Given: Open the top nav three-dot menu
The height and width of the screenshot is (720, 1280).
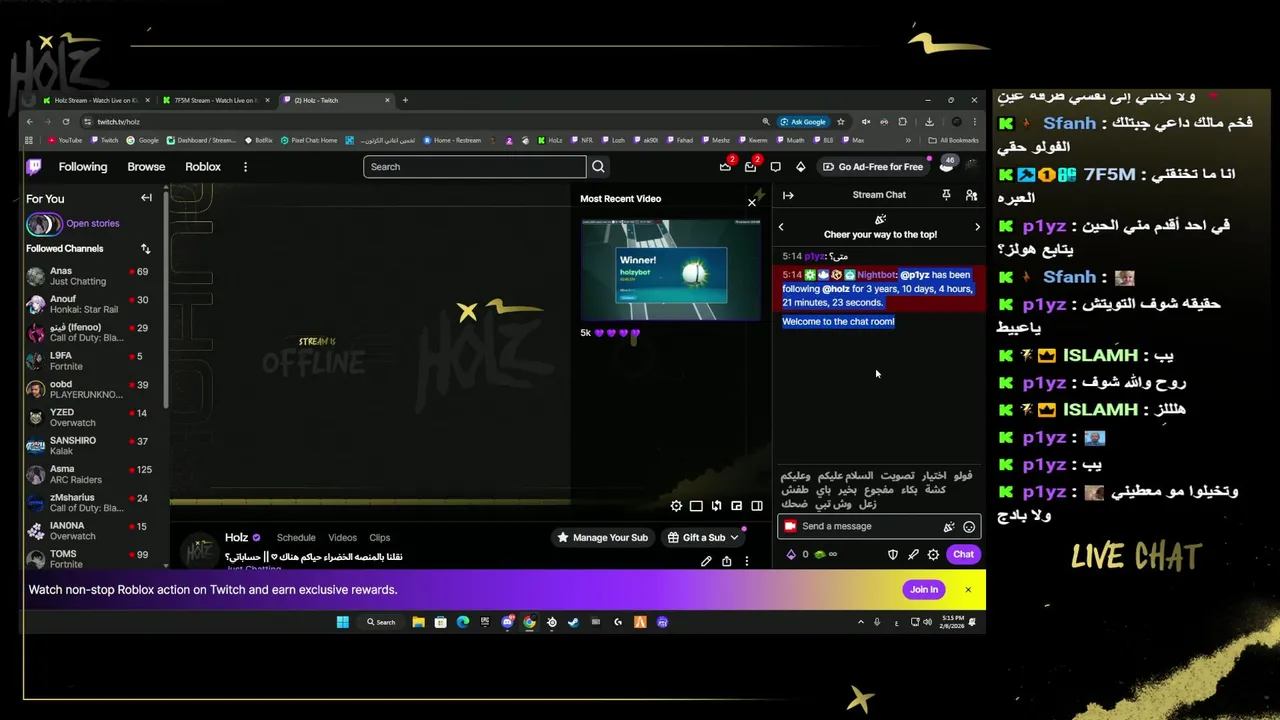Looking at the screenshot, I should 245,167.
